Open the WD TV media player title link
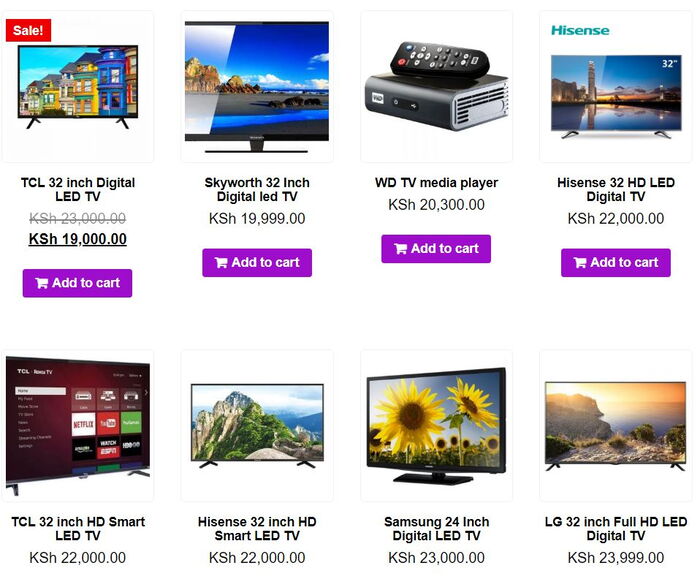Image resolution: width=700 pixels, height=579 pixels. 436,183
